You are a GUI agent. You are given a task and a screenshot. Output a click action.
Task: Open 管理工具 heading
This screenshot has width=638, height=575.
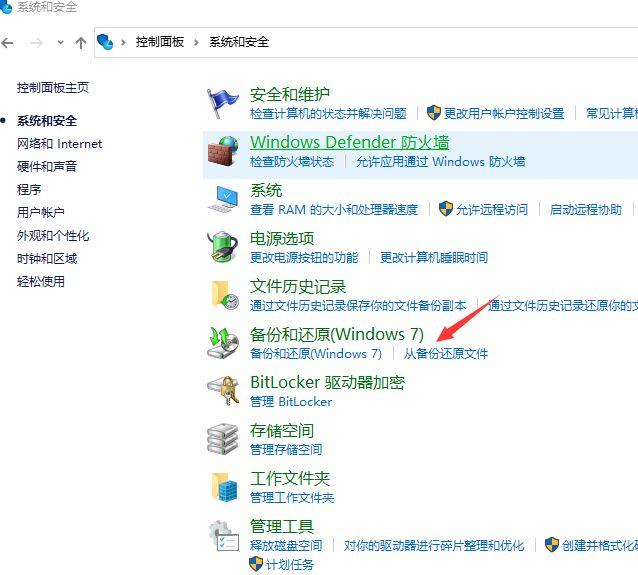pyautogui.click(x=282, y=527)
